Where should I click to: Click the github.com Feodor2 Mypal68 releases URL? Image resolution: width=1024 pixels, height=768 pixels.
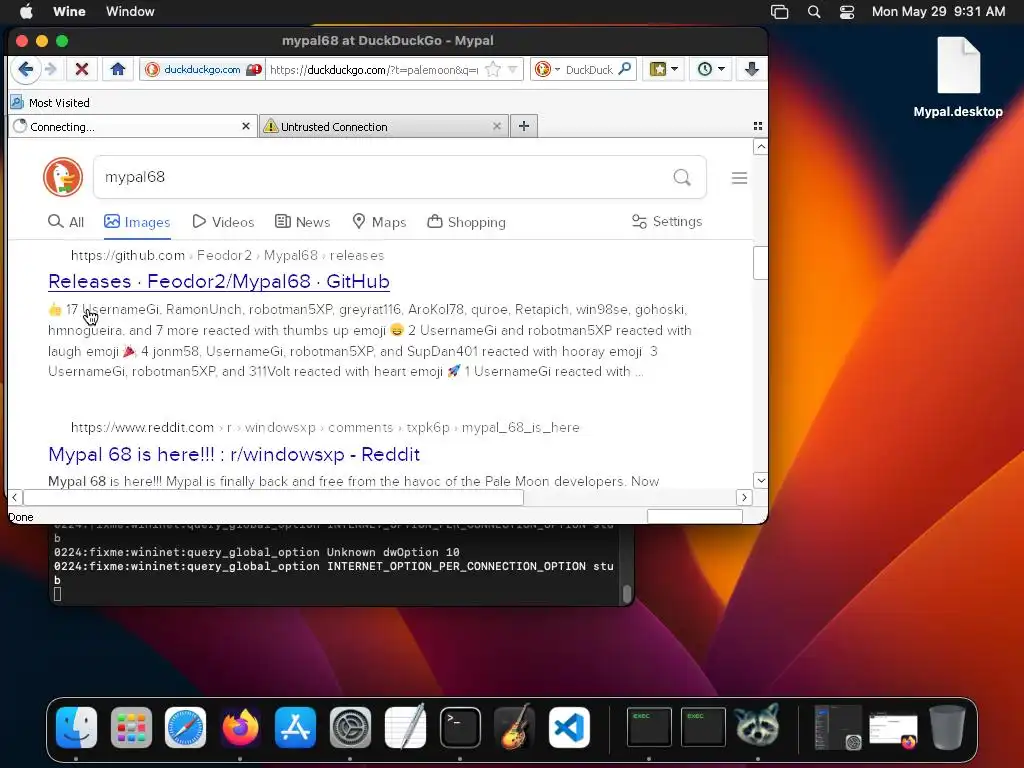(227, 255)
